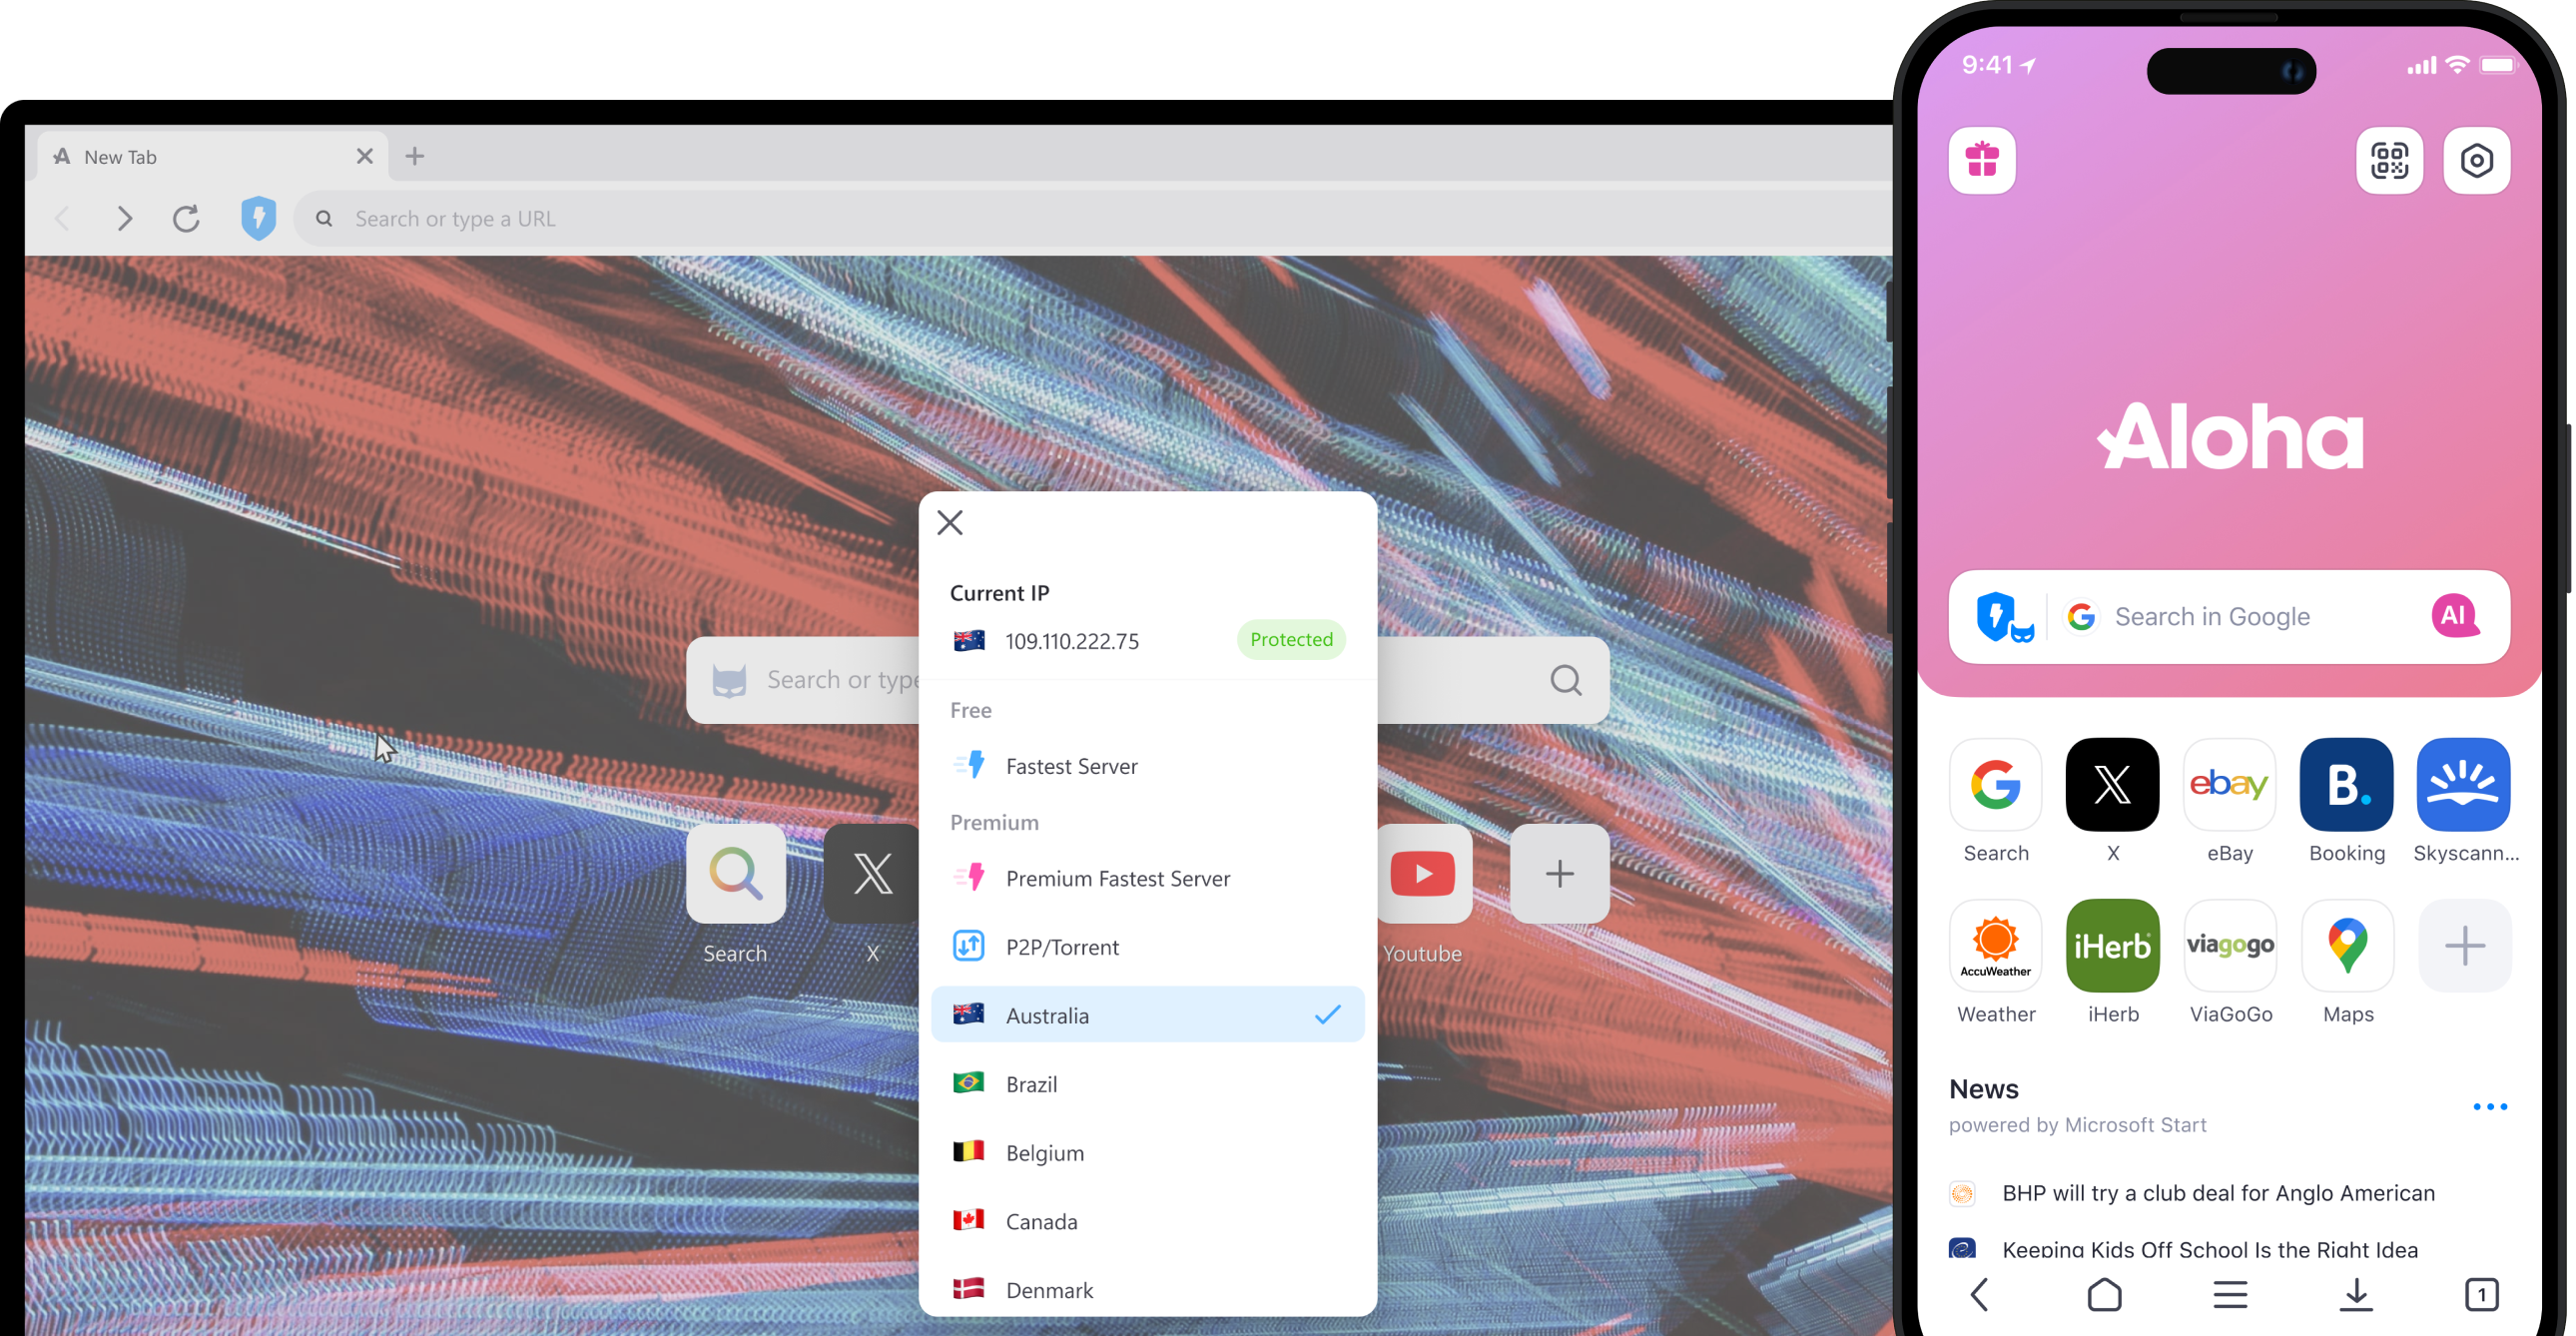
Task: Scroll down VPN server list
Action: (x=1150, y=1288)
